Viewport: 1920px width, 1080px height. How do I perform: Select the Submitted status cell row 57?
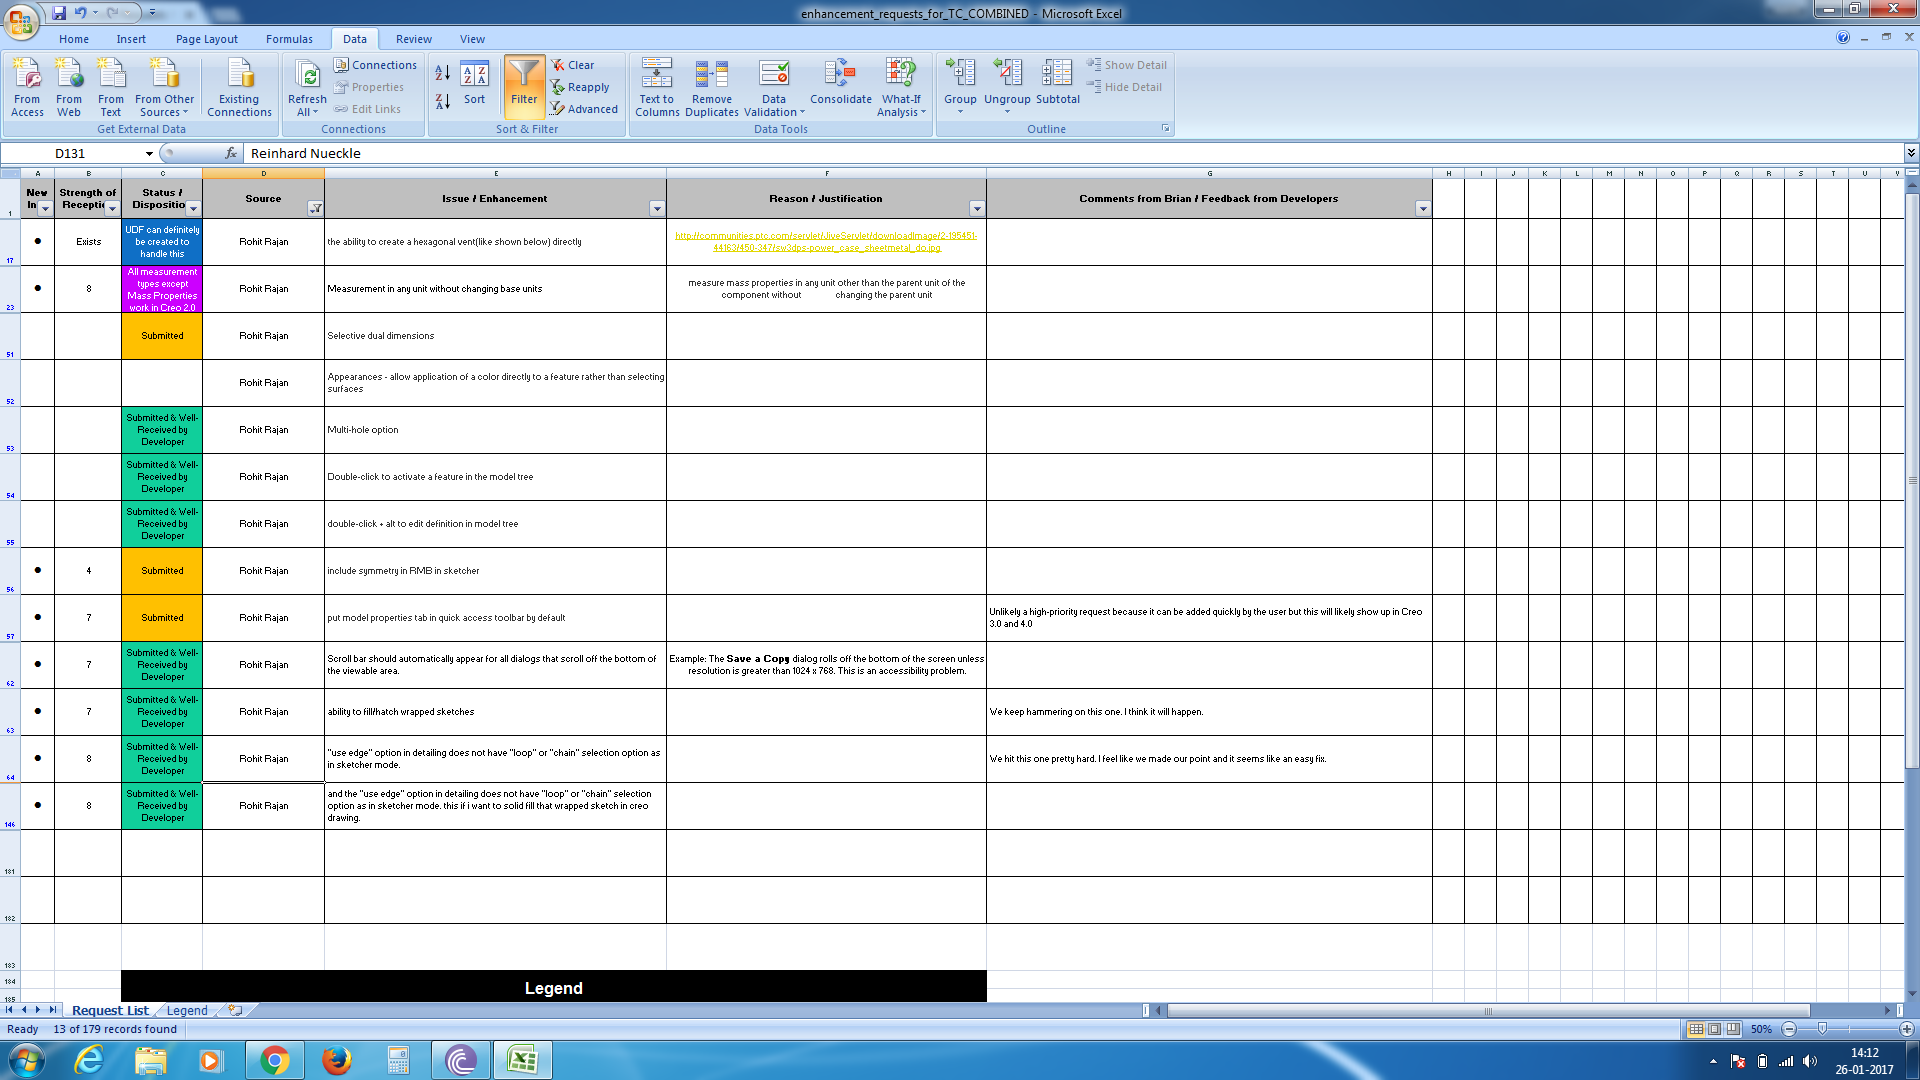(x=161, y=617)
